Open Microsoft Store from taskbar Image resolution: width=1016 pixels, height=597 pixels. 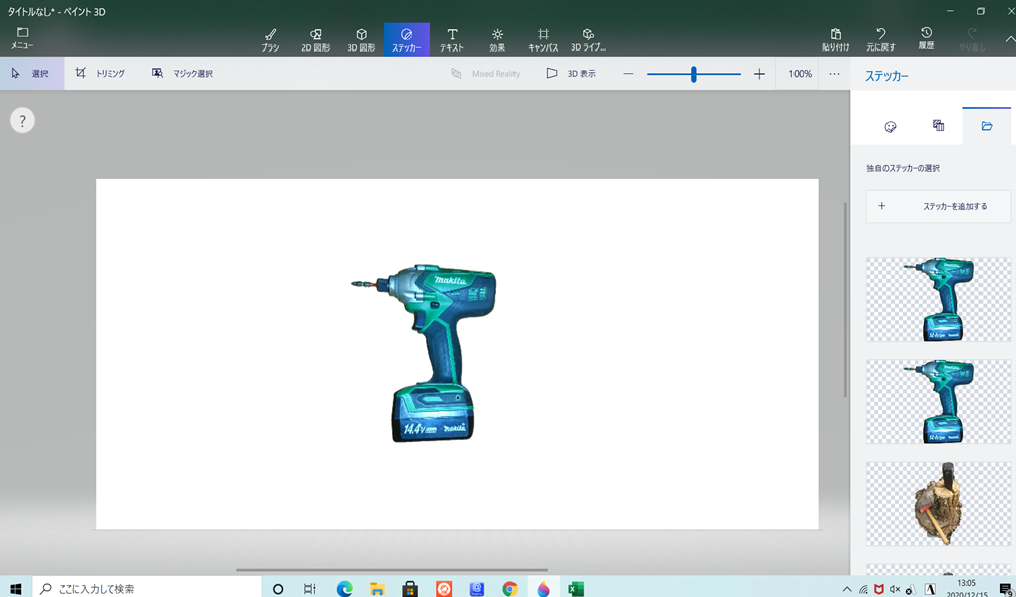pos(410,589)
